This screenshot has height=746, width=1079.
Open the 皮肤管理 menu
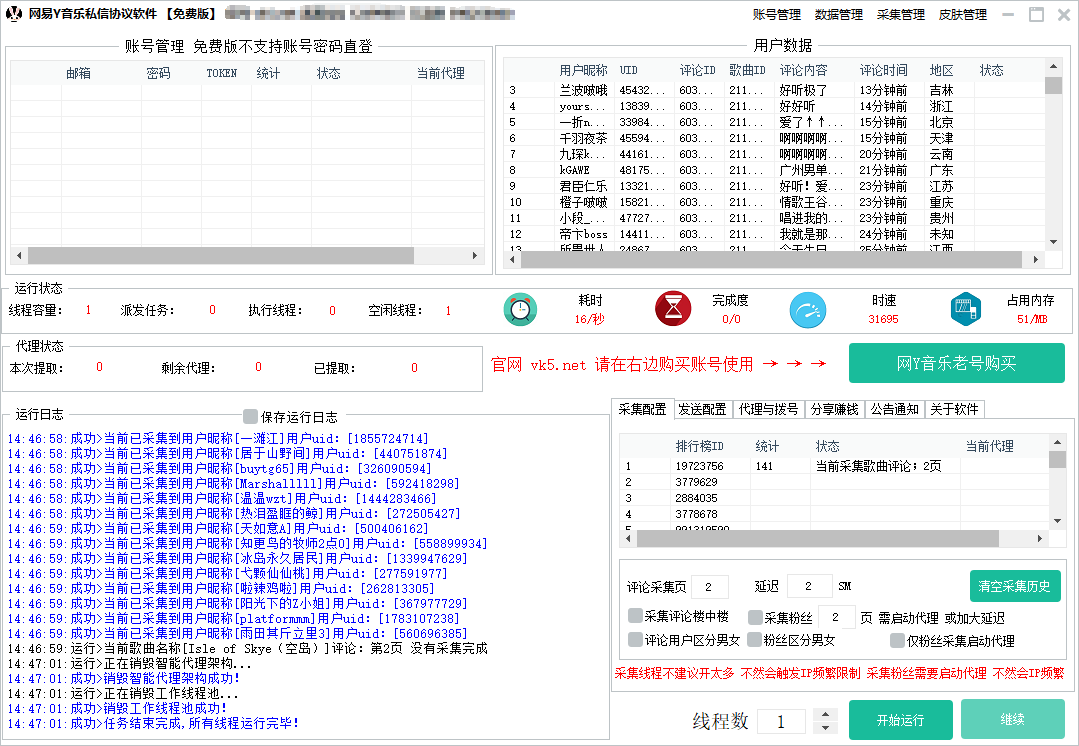pyautogui.click(x=963, y=14)
